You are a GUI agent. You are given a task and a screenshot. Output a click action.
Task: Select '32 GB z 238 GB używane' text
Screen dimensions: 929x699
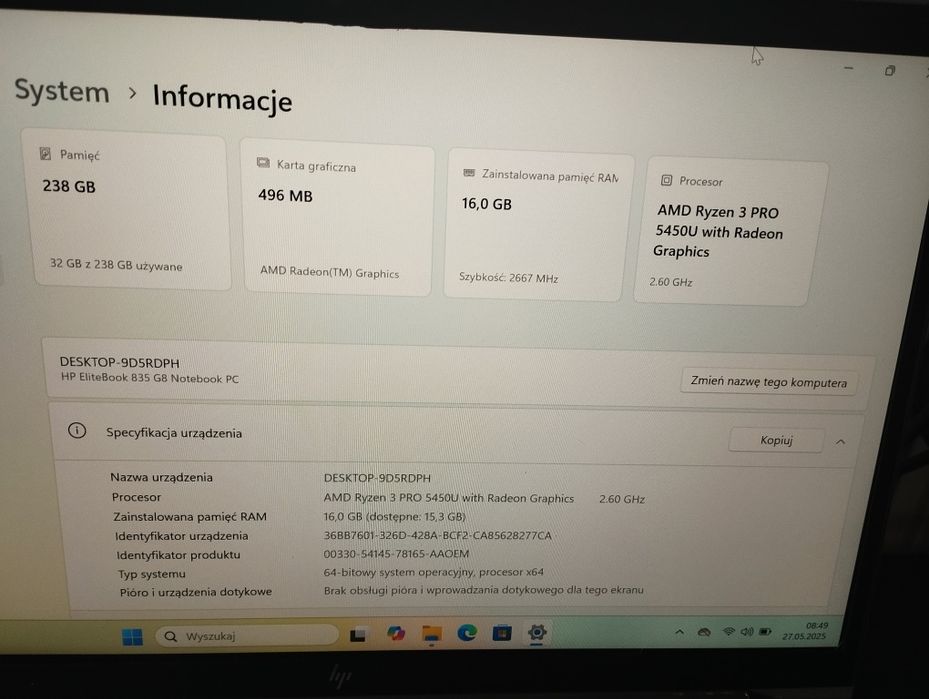pos(116,265)
